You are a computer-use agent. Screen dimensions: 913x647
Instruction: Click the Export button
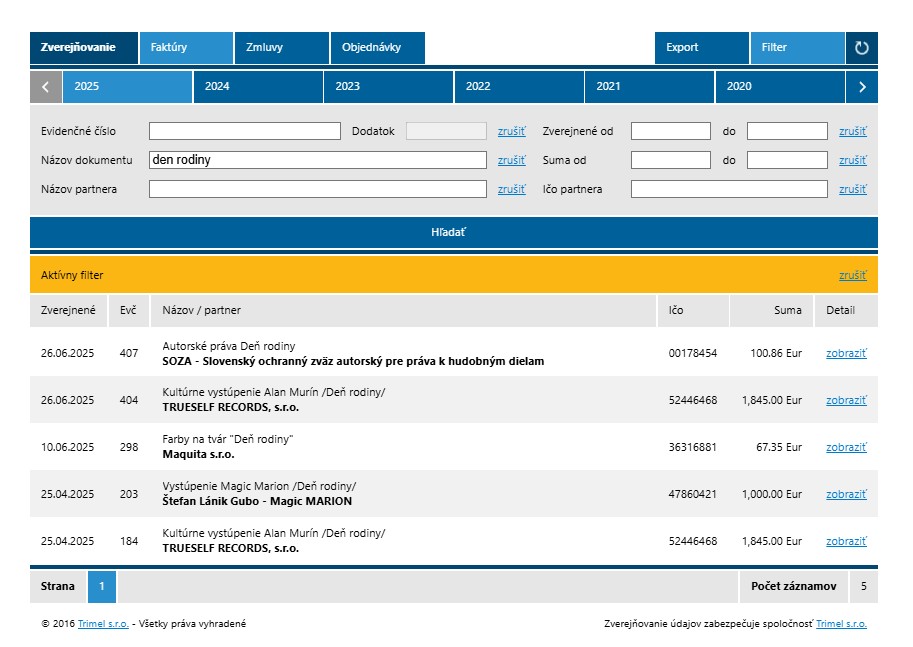tap(701, 47)
